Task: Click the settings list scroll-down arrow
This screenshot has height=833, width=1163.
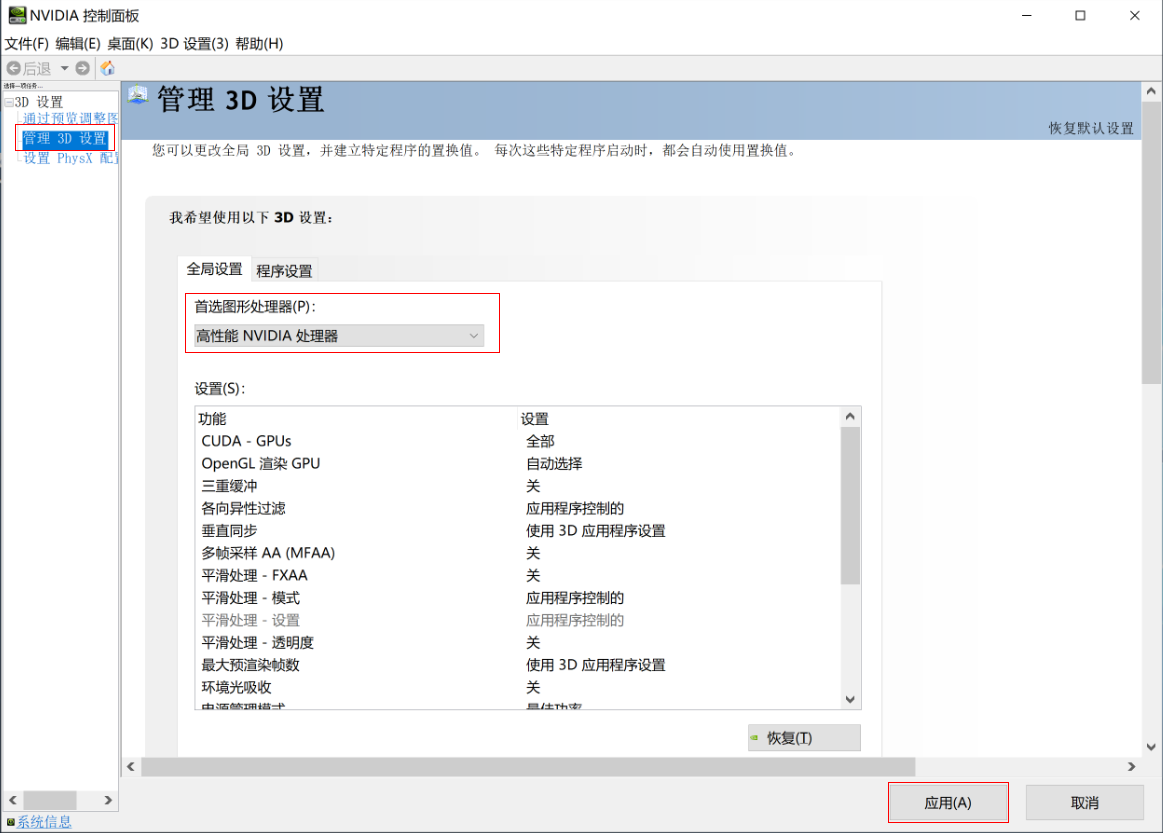Action: (x=850, y=699)
